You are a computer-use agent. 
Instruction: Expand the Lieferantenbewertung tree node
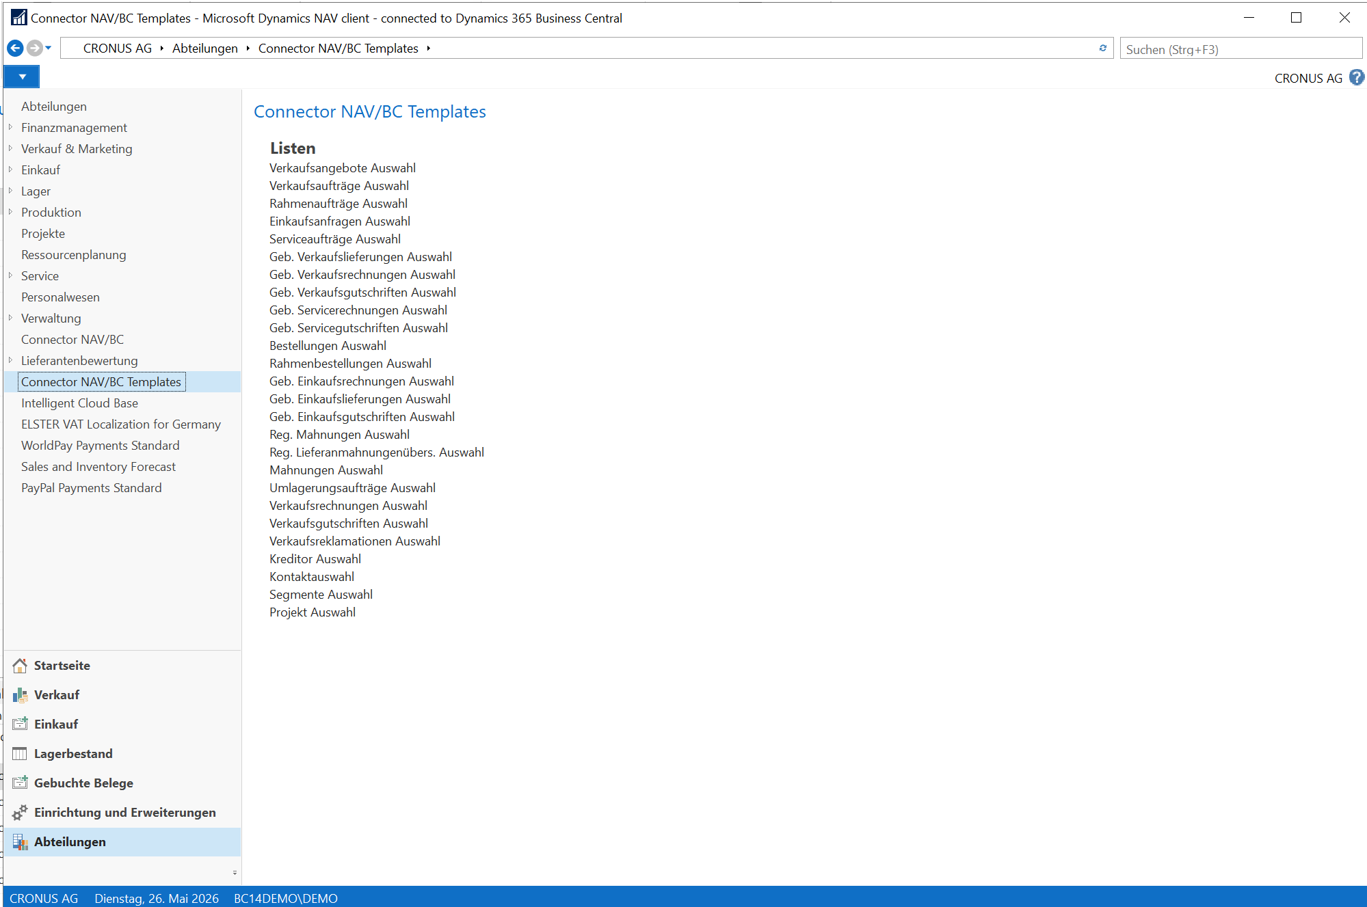pyautogui.click(x=11, y=360)
